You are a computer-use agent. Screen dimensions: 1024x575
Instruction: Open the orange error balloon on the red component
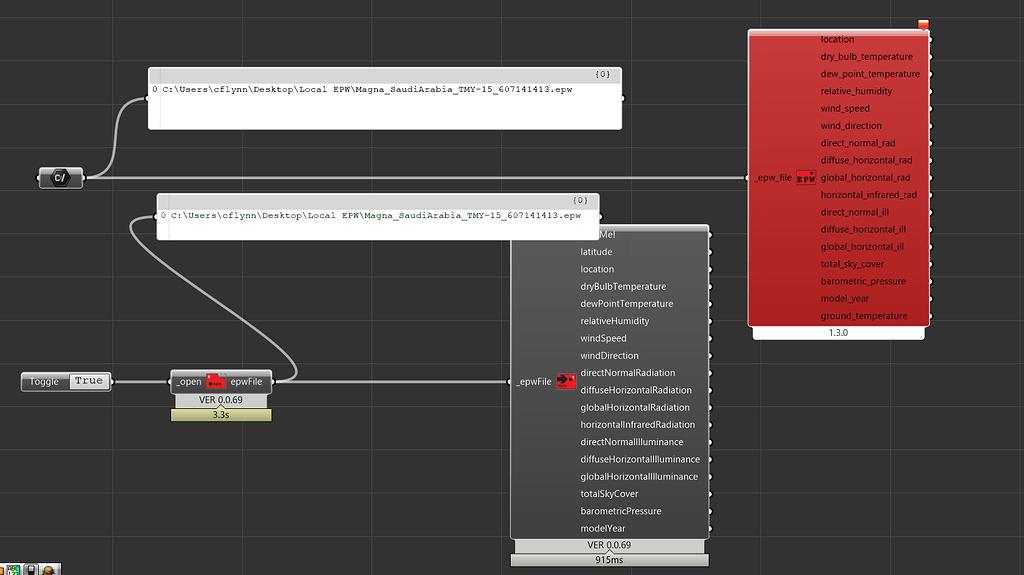click(x=923, y=25)
